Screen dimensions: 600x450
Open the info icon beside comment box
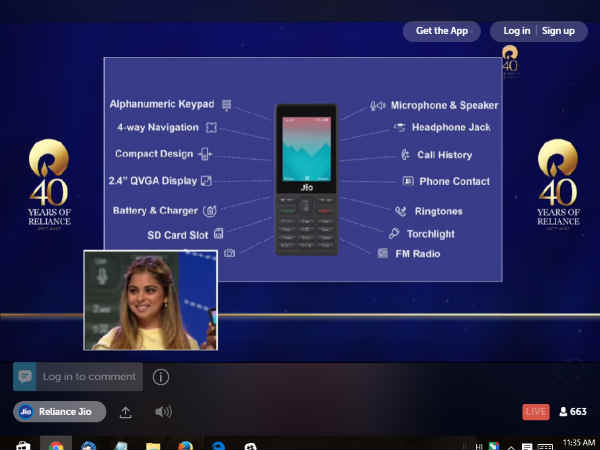point(161,377)
